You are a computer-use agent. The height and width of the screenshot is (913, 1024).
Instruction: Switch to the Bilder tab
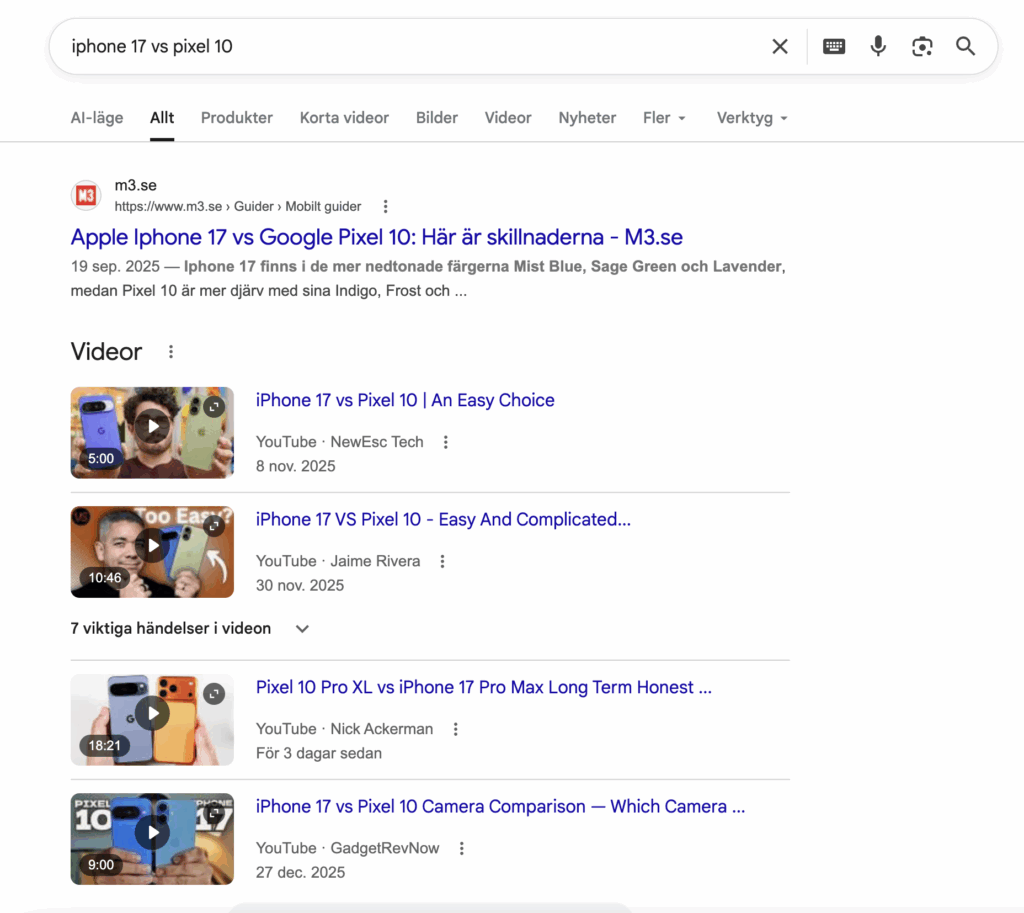point(437,118)
